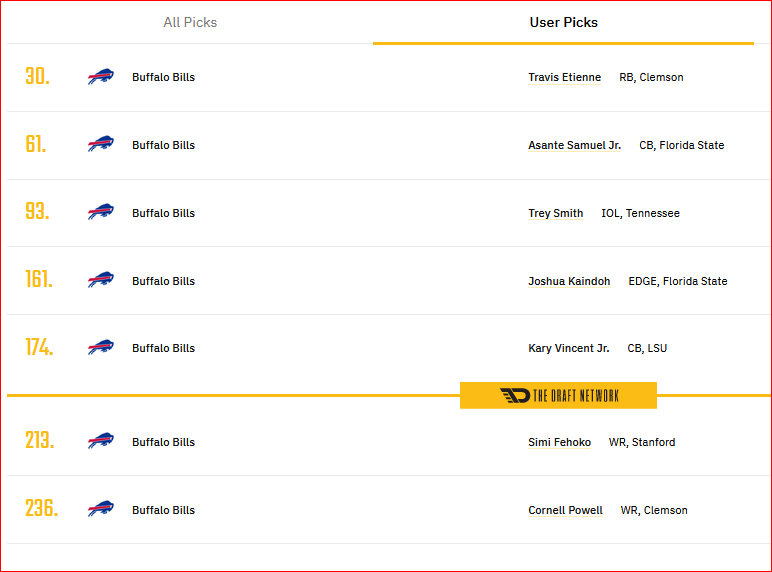Open Asante Samuel Jr. player link
Image resolution: width=772 pixels, height=572 pixels.
574,145
